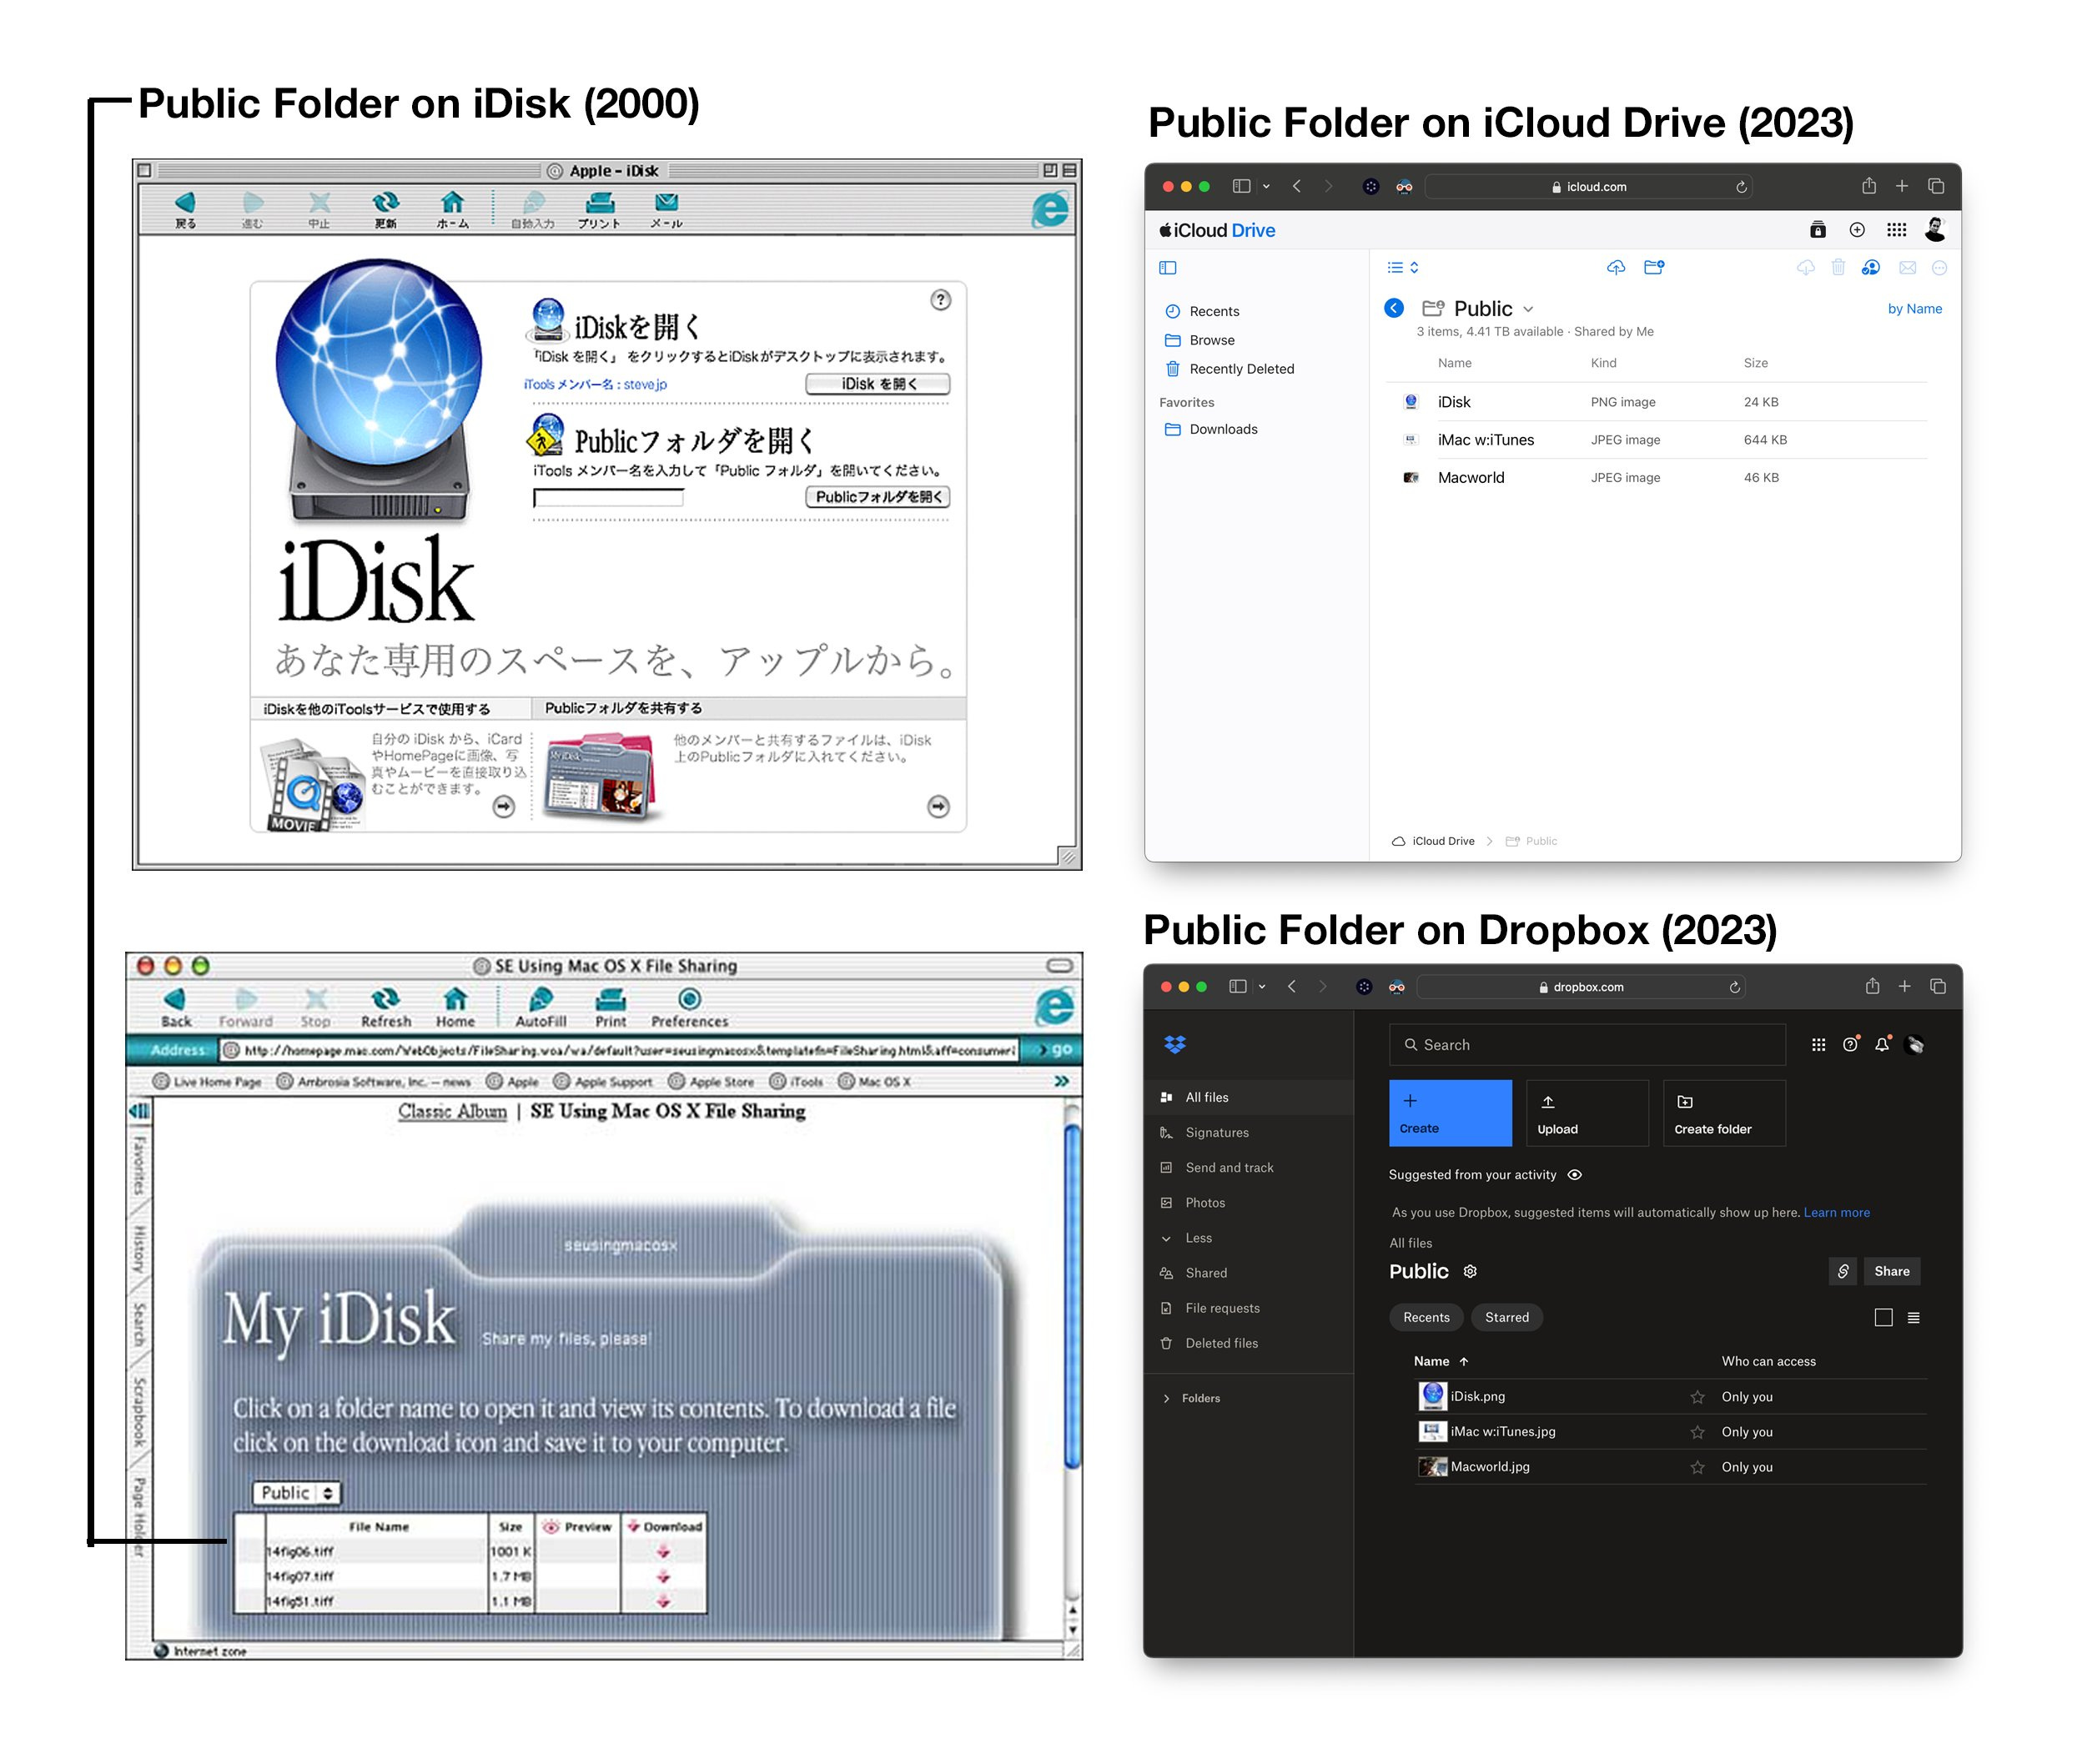Star the iMac w:iTunes.jpg file
Viewport: 2077px width, 1764px height.
(1696, 1432)
